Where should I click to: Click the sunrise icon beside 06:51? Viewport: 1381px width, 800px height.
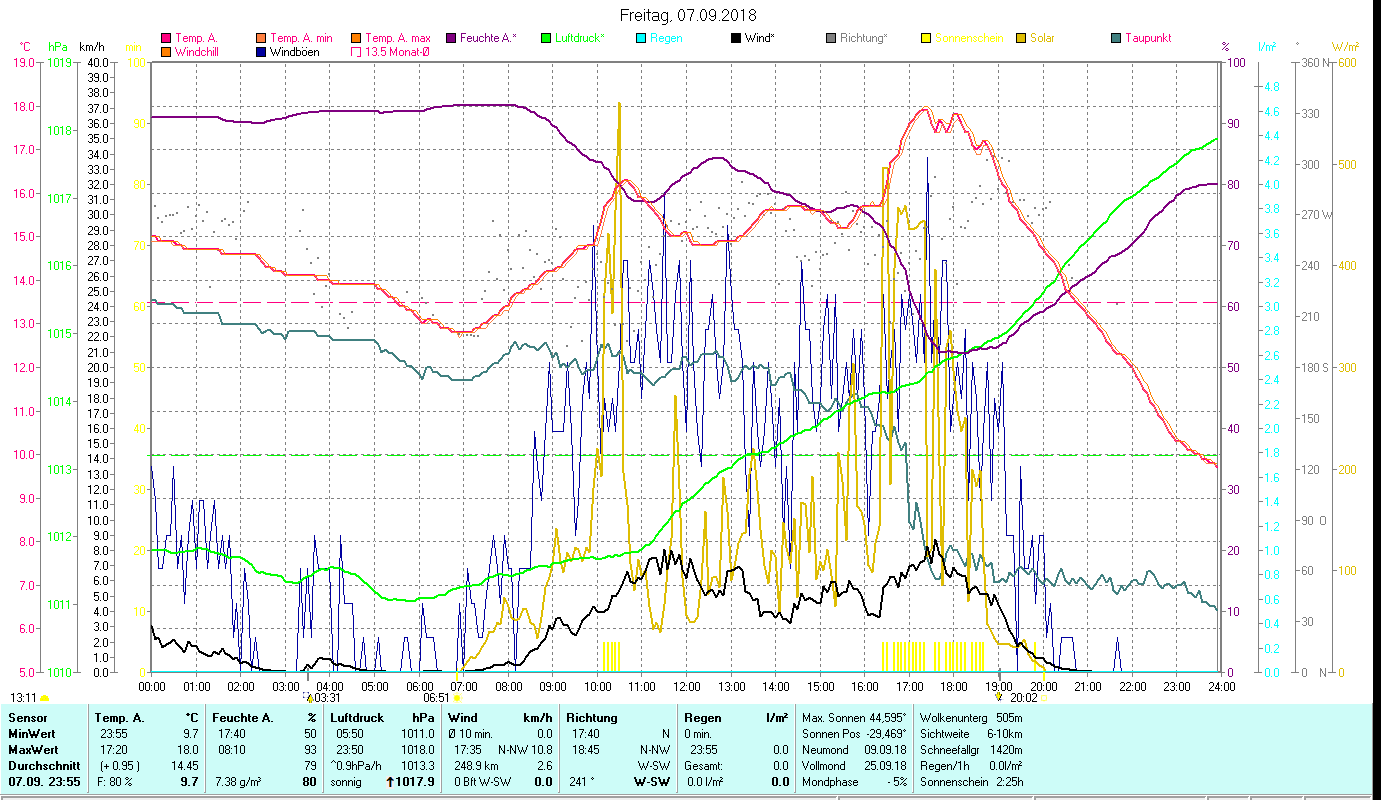pyautogui.click(x=456, y=698)
